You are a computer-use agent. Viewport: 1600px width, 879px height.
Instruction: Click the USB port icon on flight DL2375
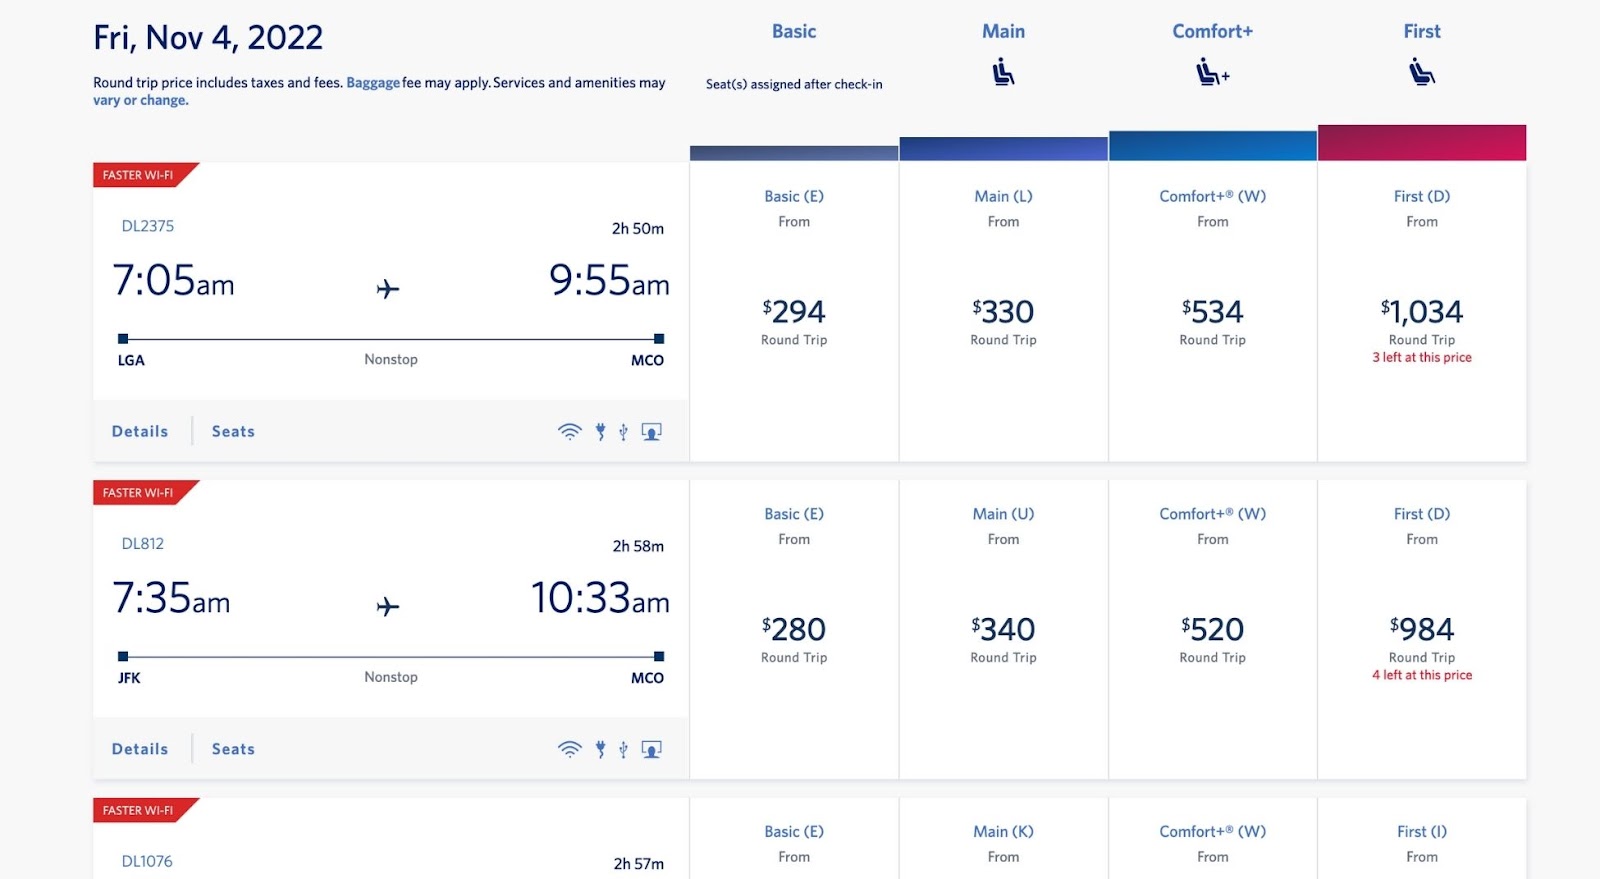[623, 432]
